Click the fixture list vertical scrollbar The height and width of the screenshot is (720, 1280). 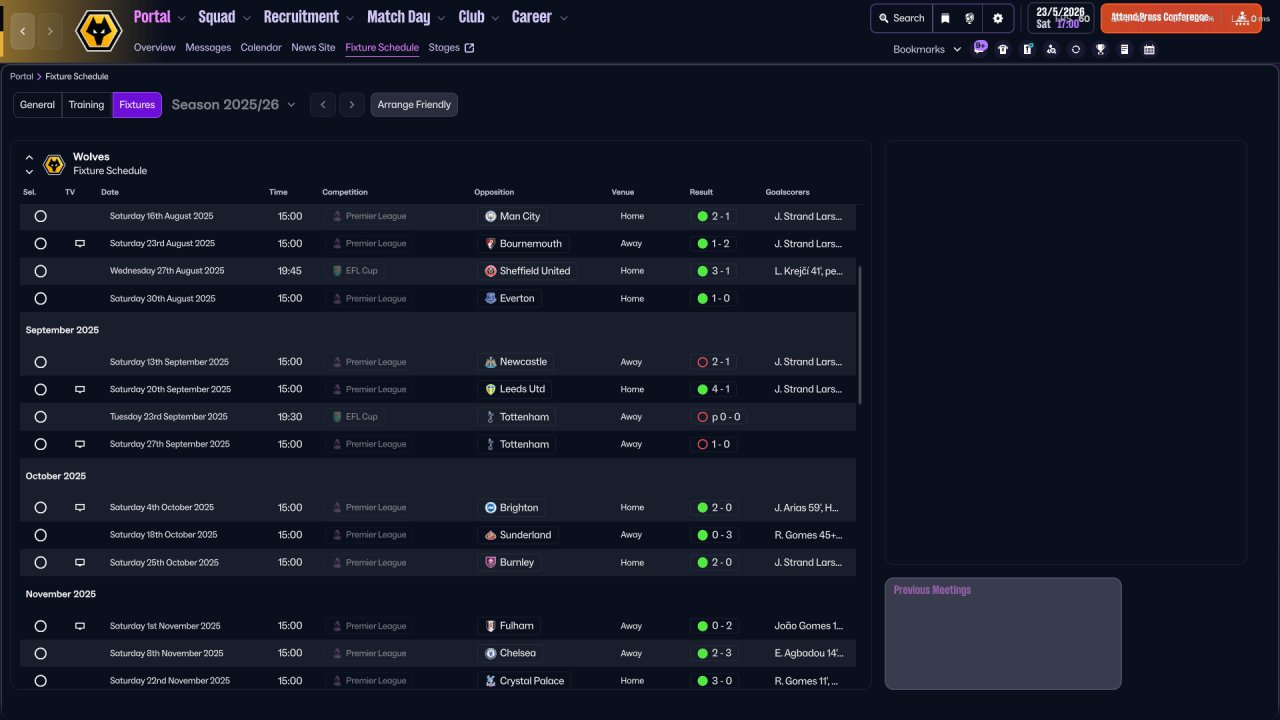click(860, 335)
